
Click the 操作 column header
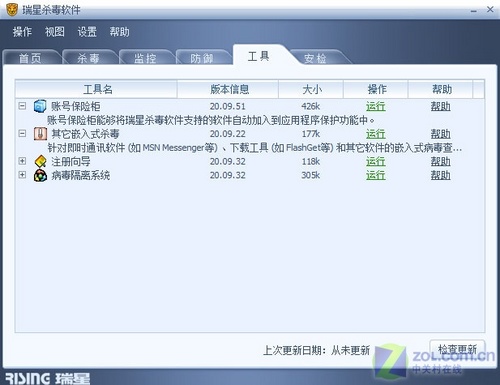coord(376,89)
